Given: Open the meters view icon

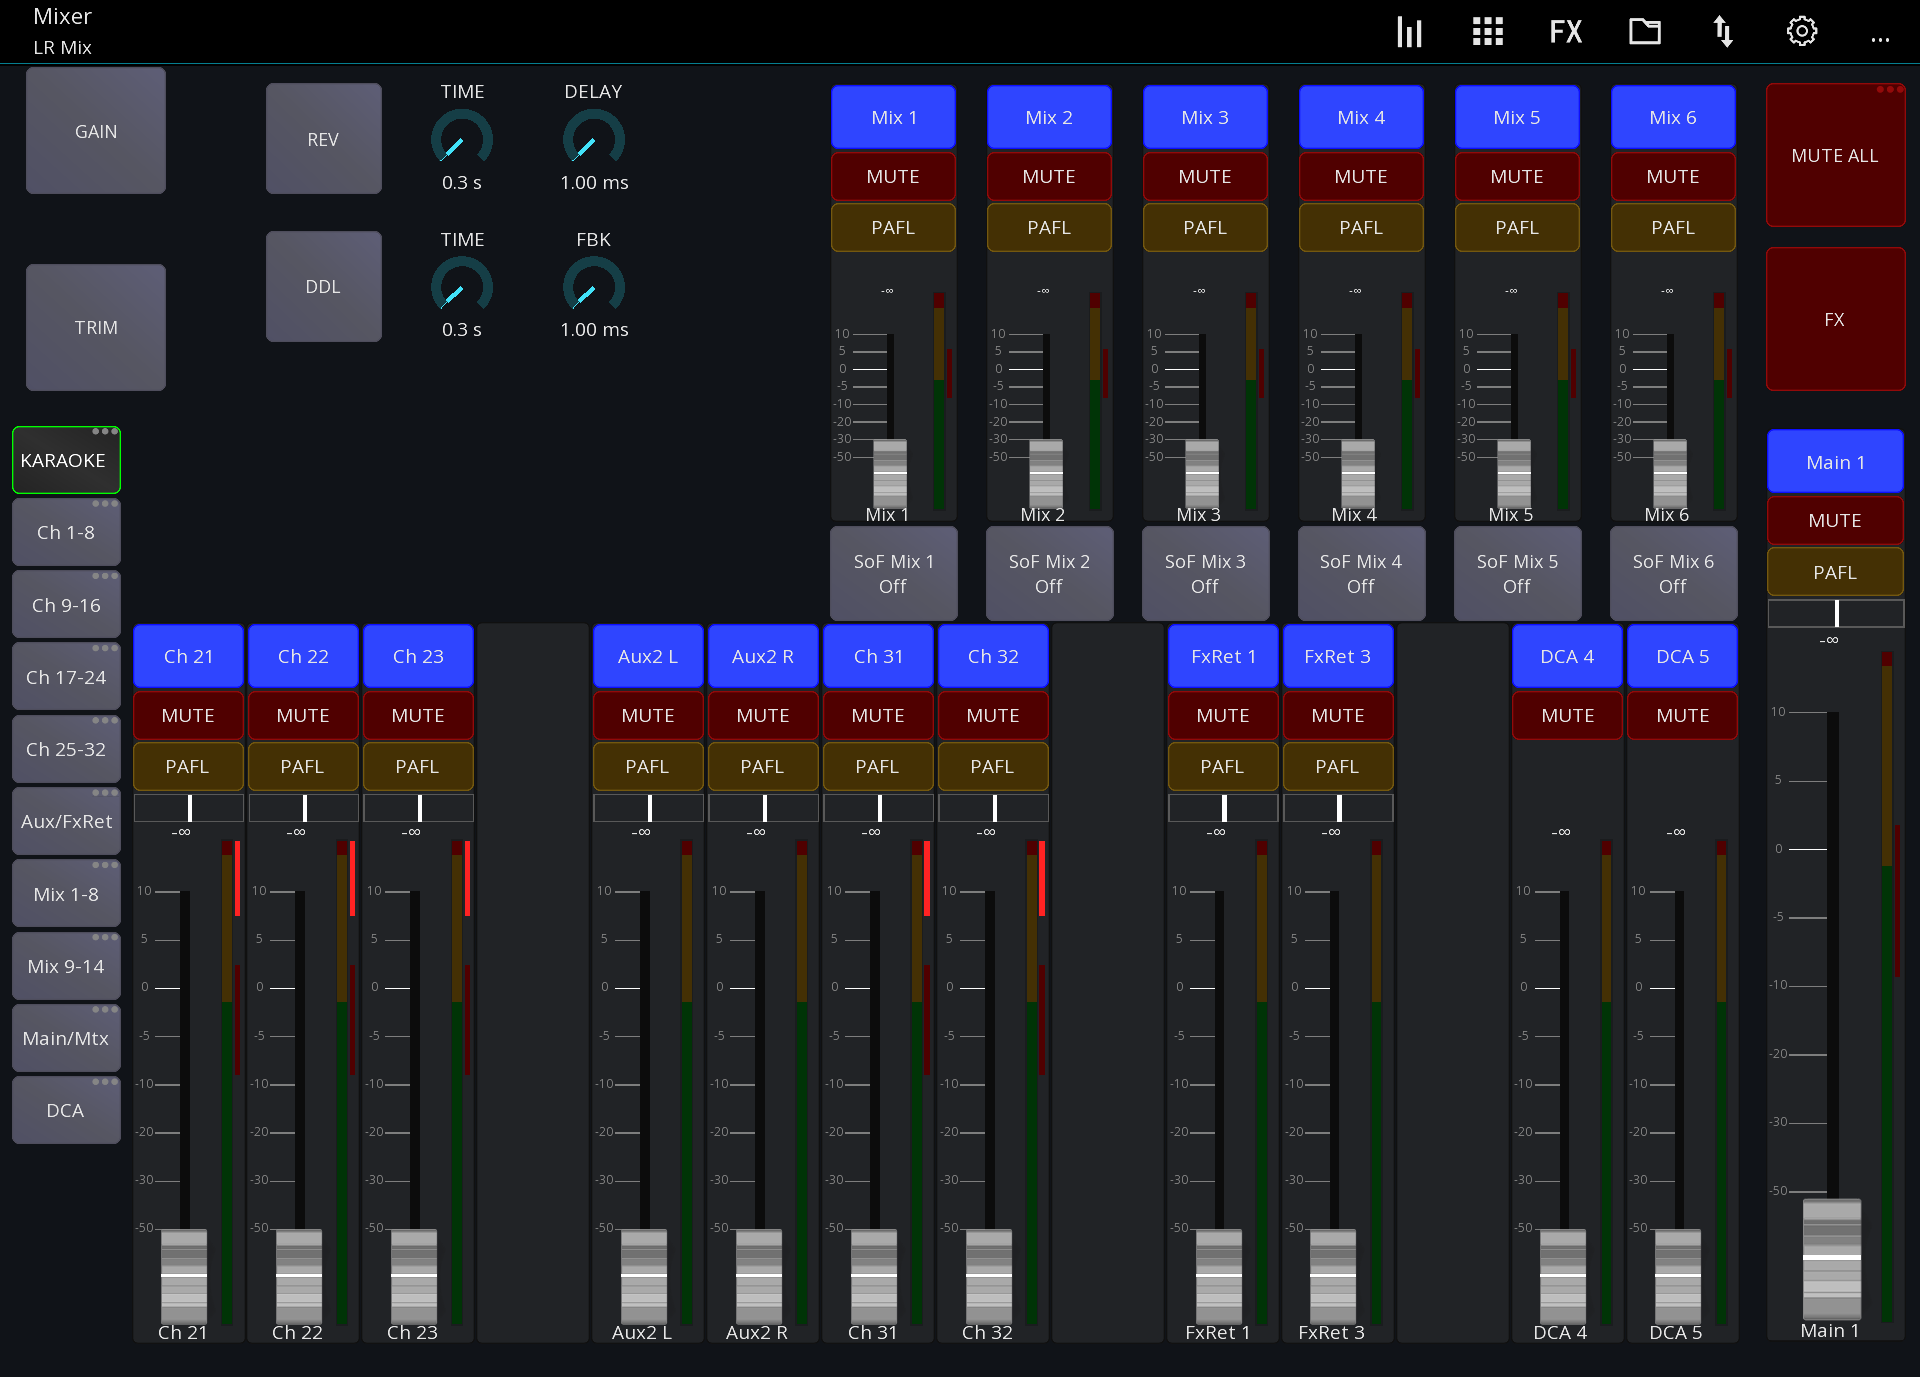Looking at the screenshot, I should coord(1409,31).
